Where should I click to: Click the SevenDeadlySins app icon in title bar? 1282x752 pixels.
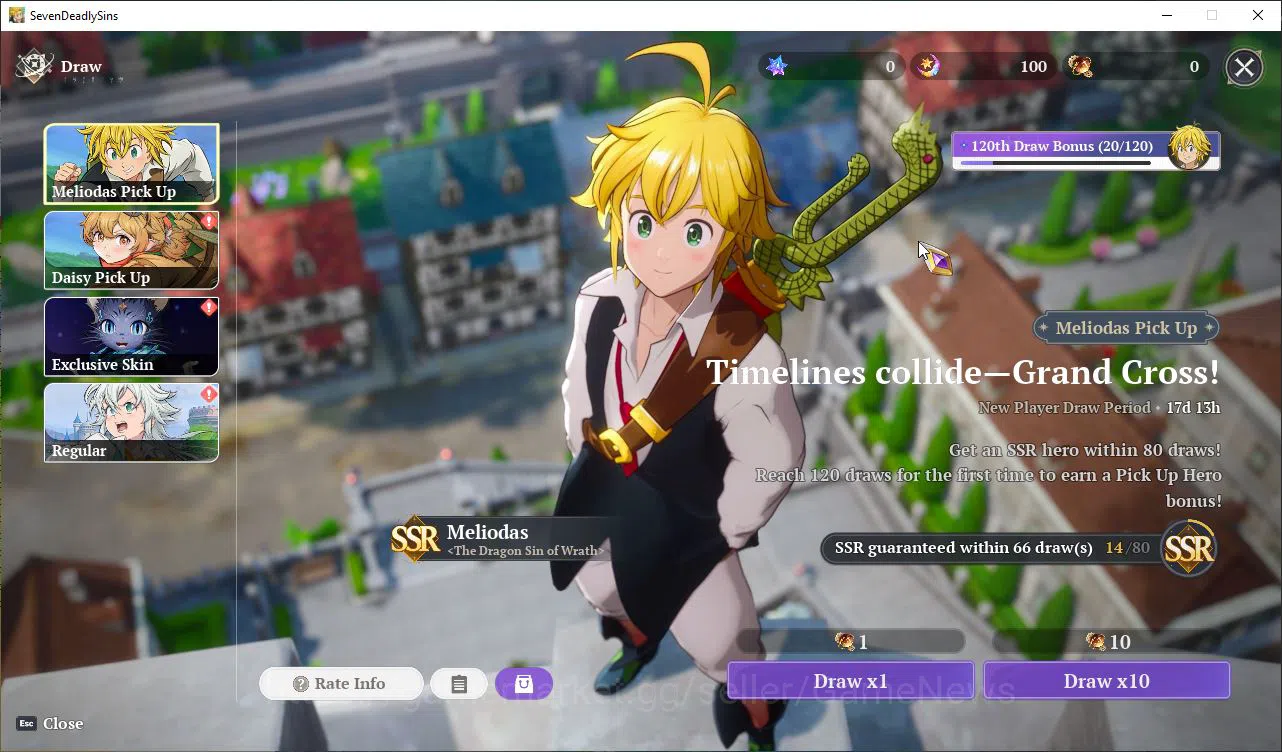16,15
